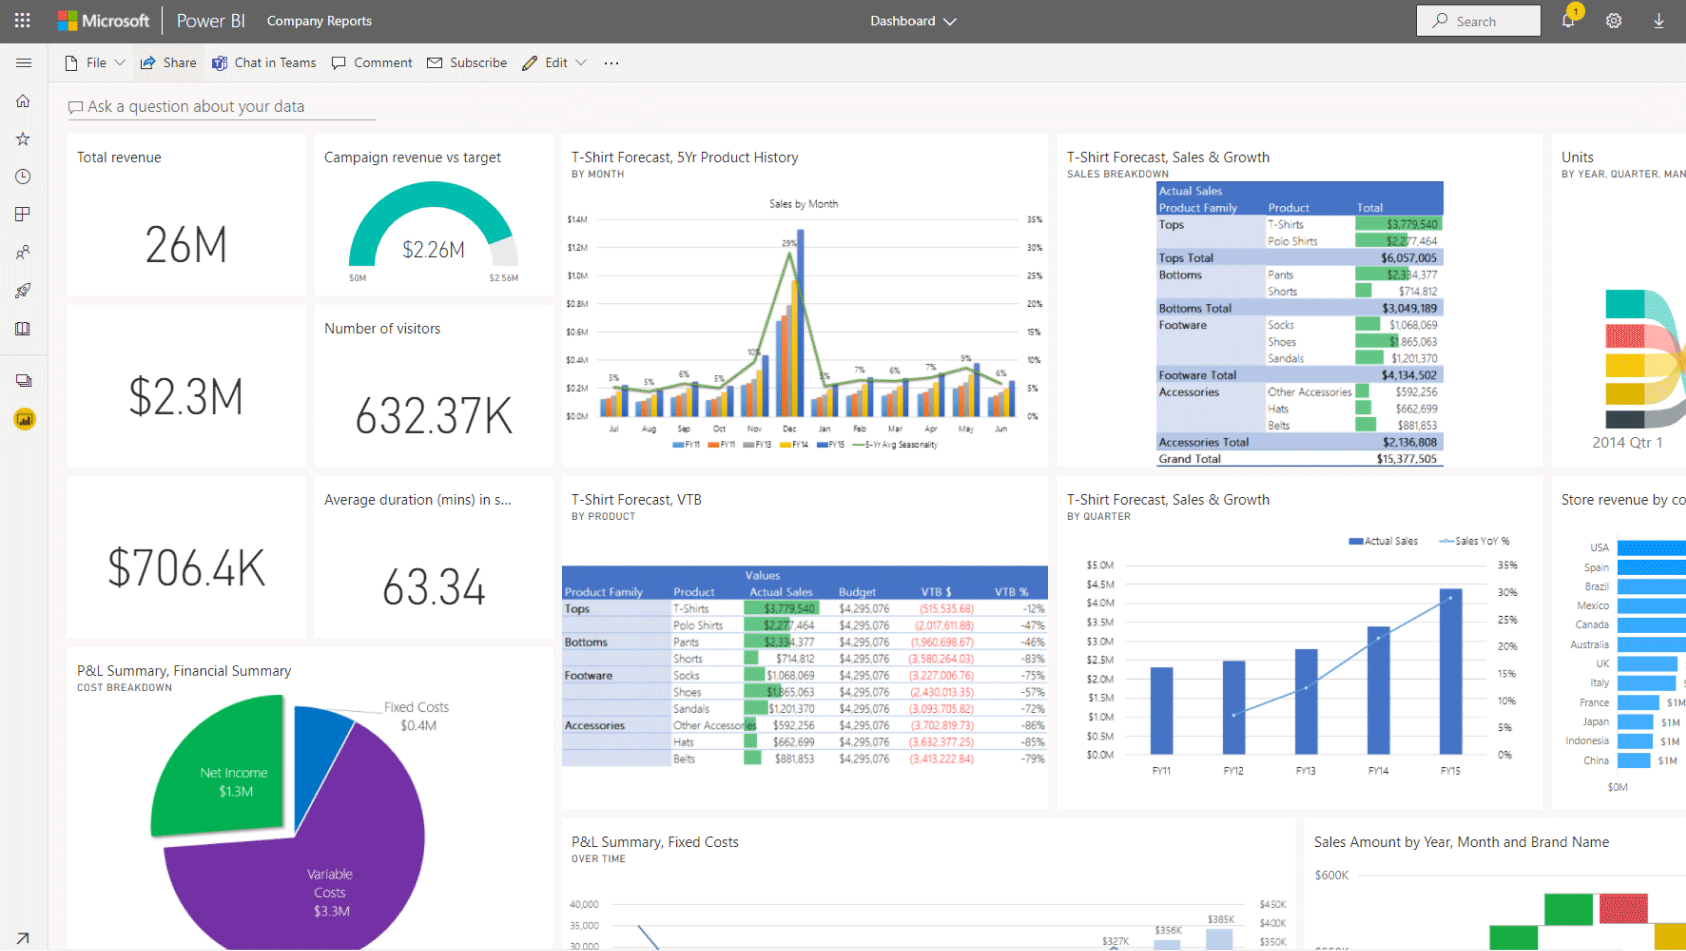The width and height of the screenshot is (1686, 951).
Task: View Shared with me content
Action: pos(22,252)
